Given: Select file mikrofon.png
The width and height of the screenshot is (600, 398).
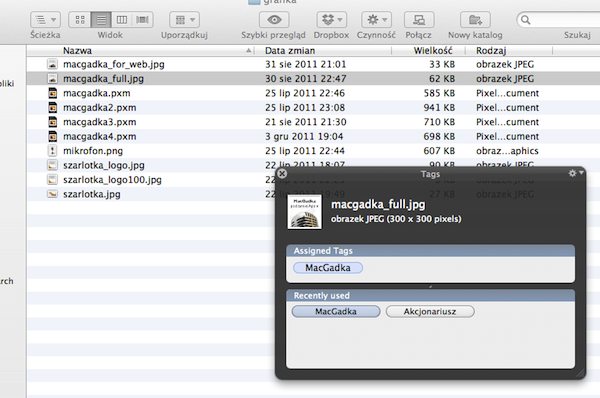Looking at the screenshot, I should pyautogui.click(x=93, y=151).
